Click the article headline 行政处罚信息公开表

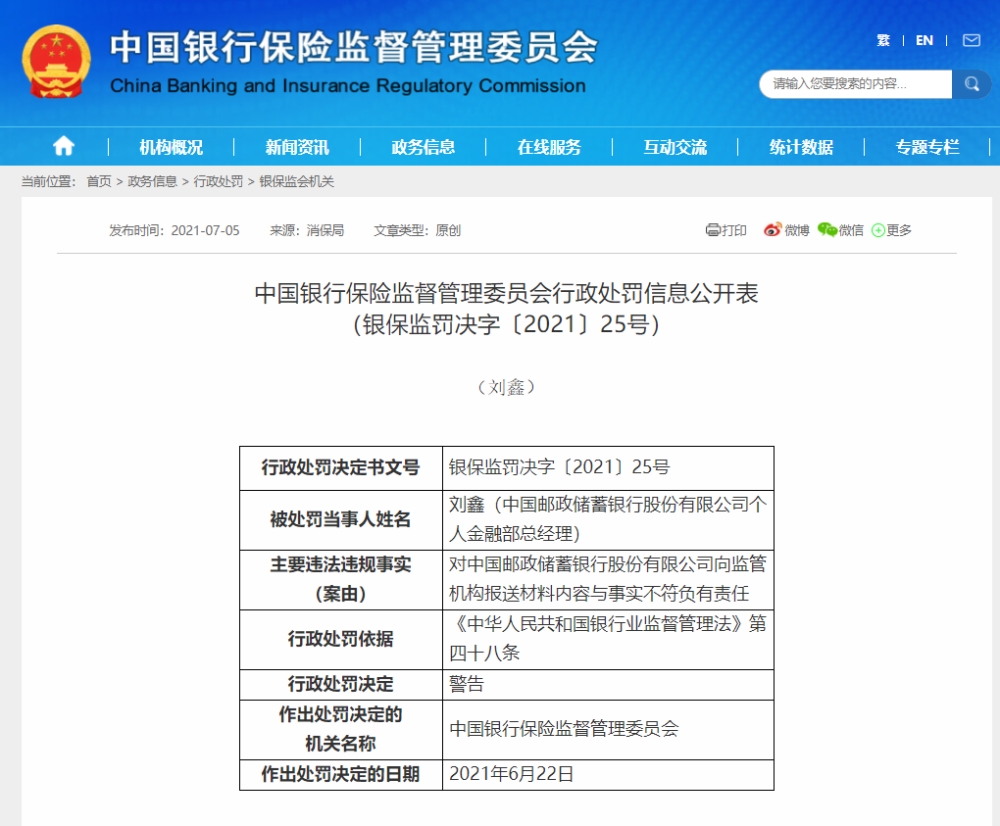506,293
